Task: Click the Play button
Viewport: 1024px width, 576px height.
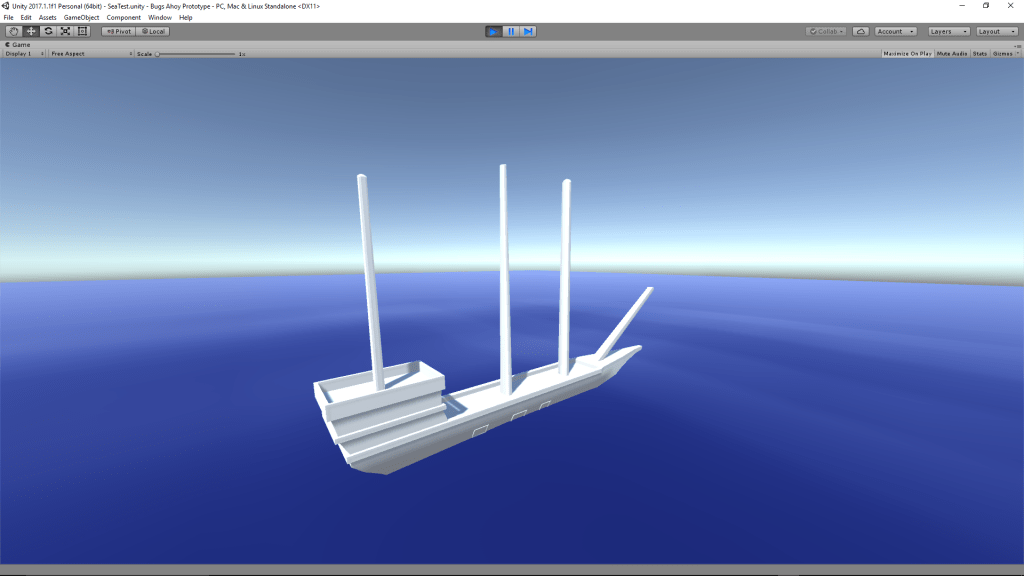Action: pos(494,31)
